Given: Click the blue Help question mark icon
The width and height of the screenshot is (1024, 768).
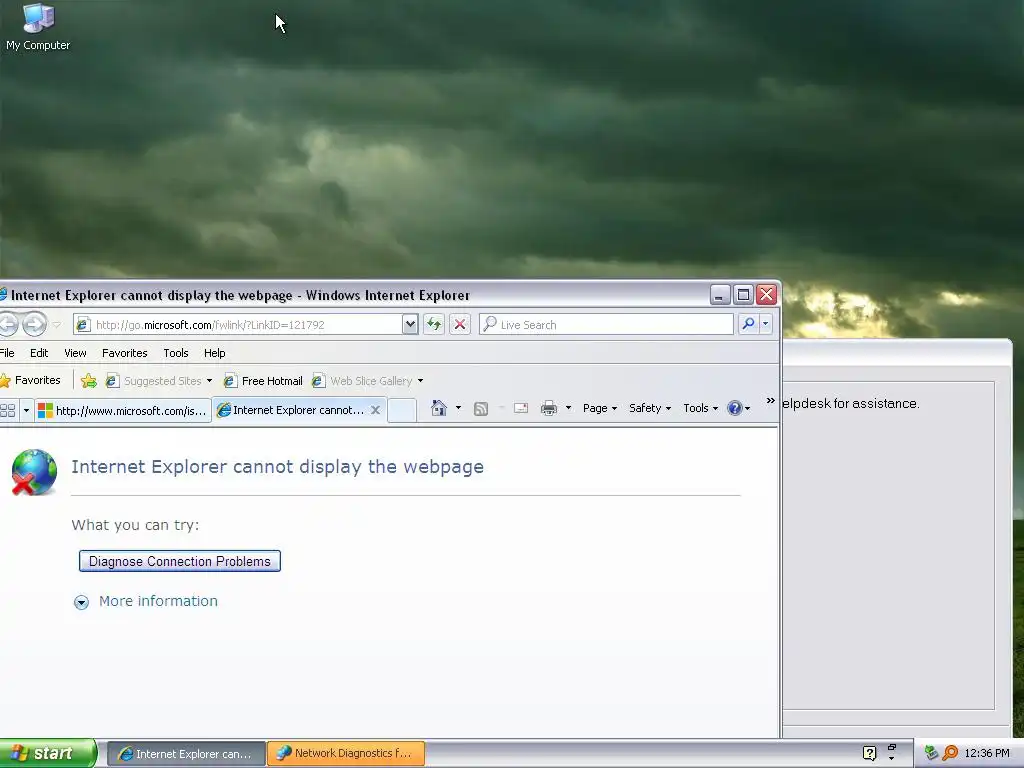Looking at the screenshot, I should pos(735,408).
